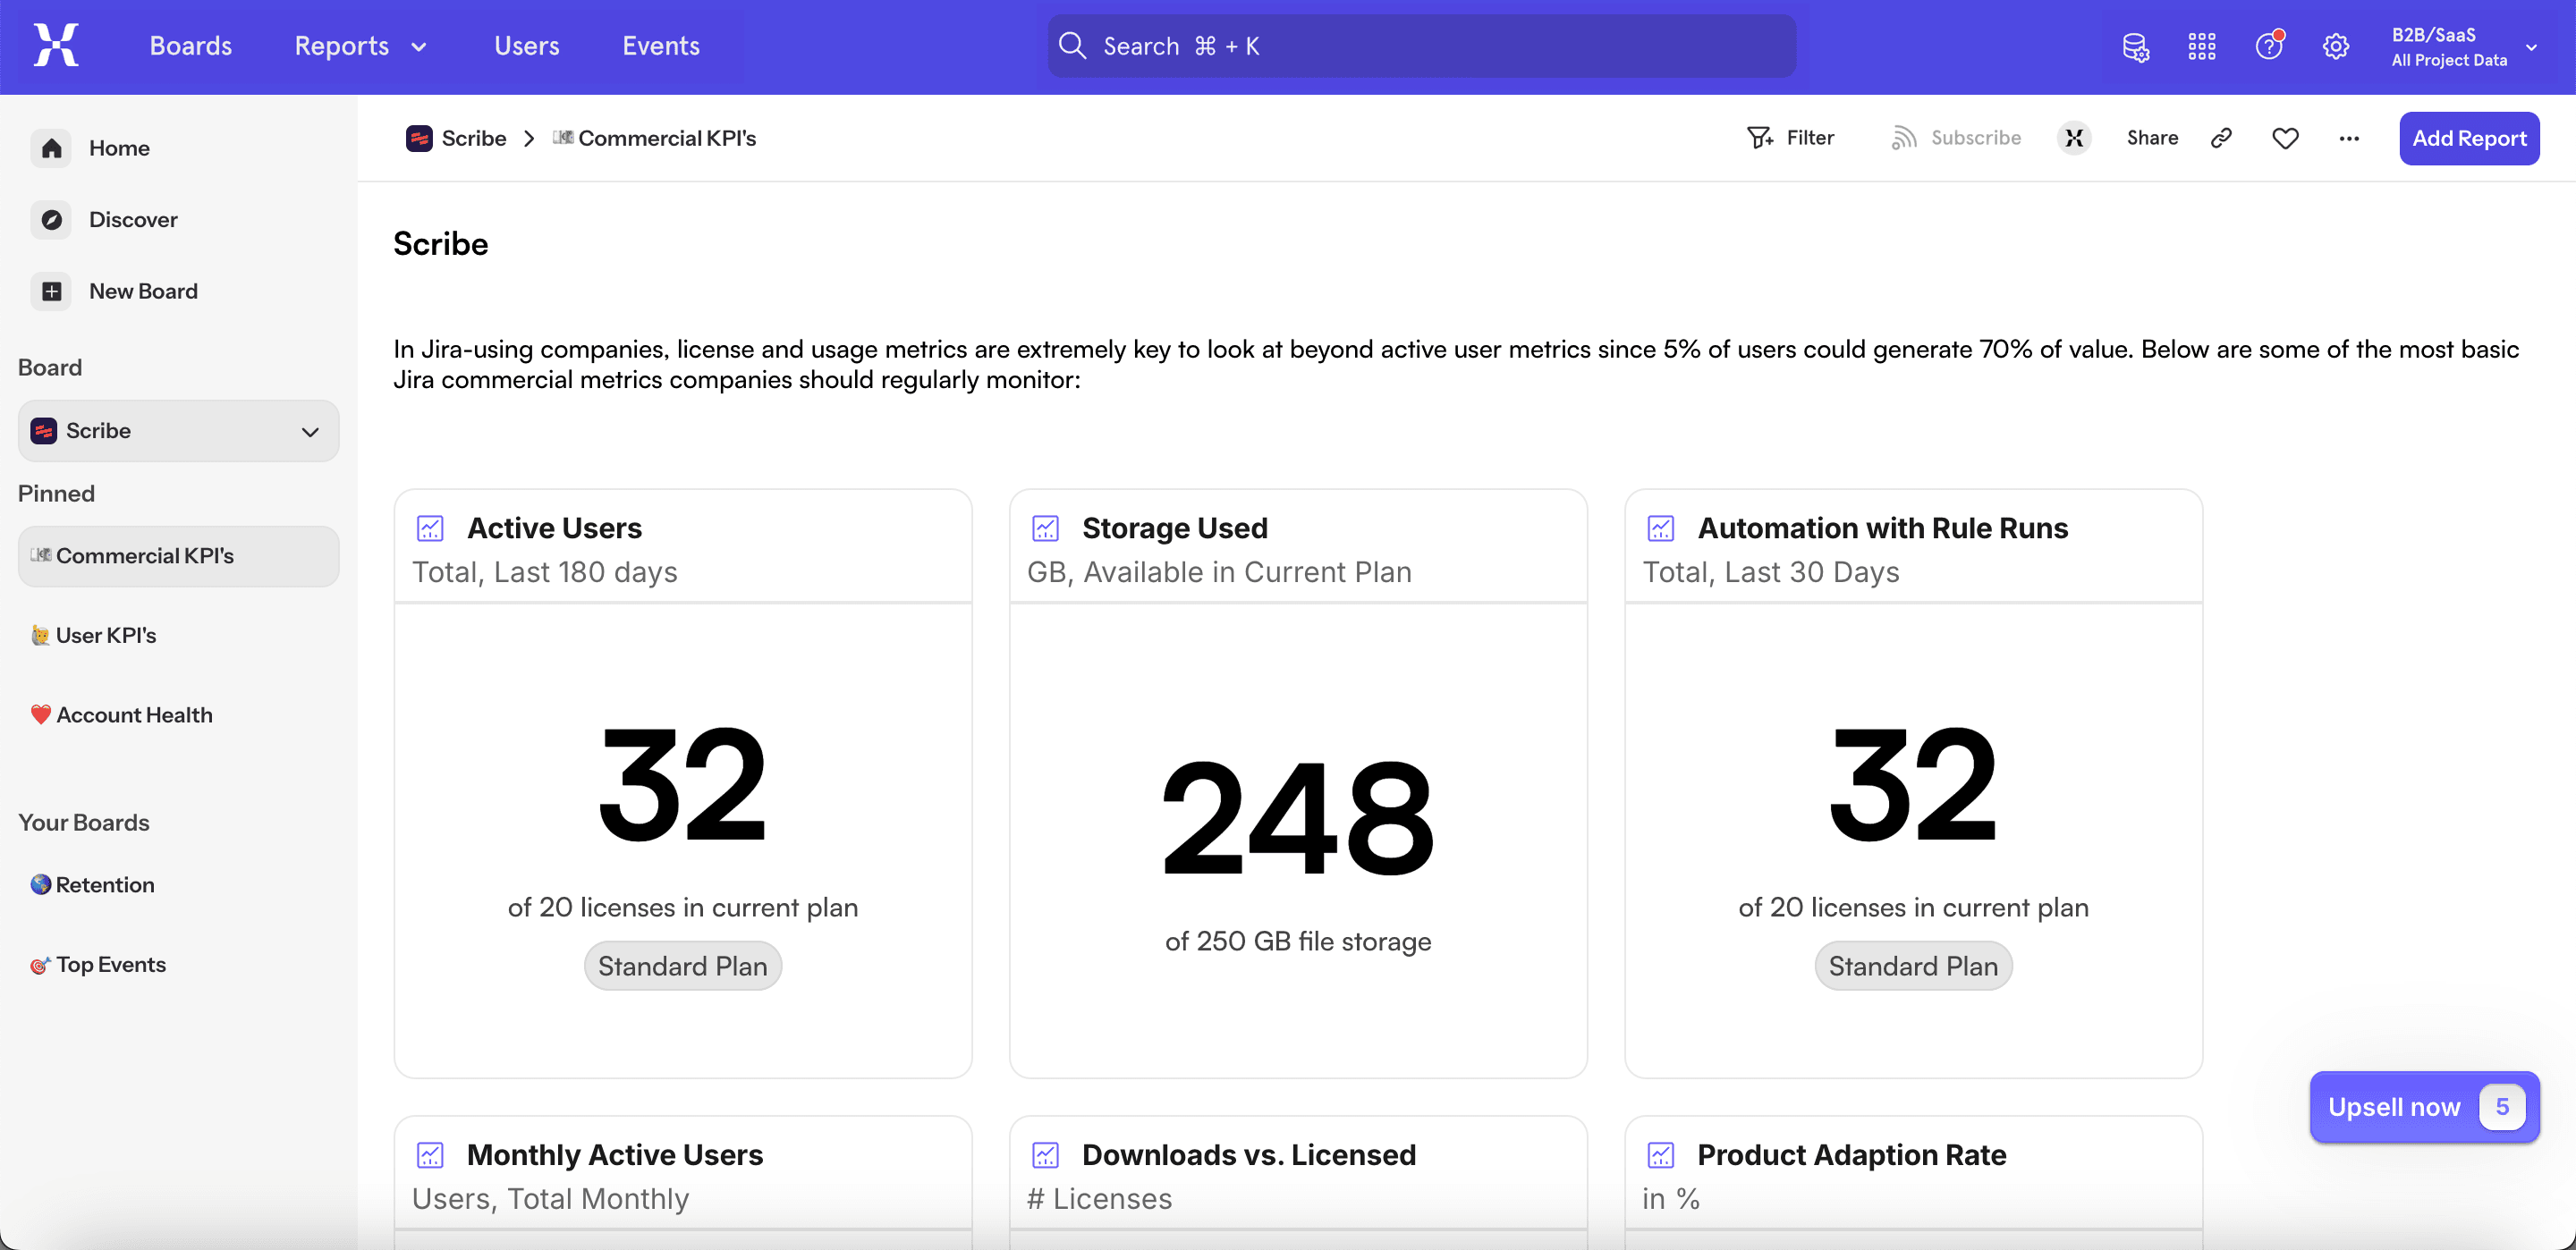
Task: Open Monthly Active Users report
Action: click(x=615, y=1155)
